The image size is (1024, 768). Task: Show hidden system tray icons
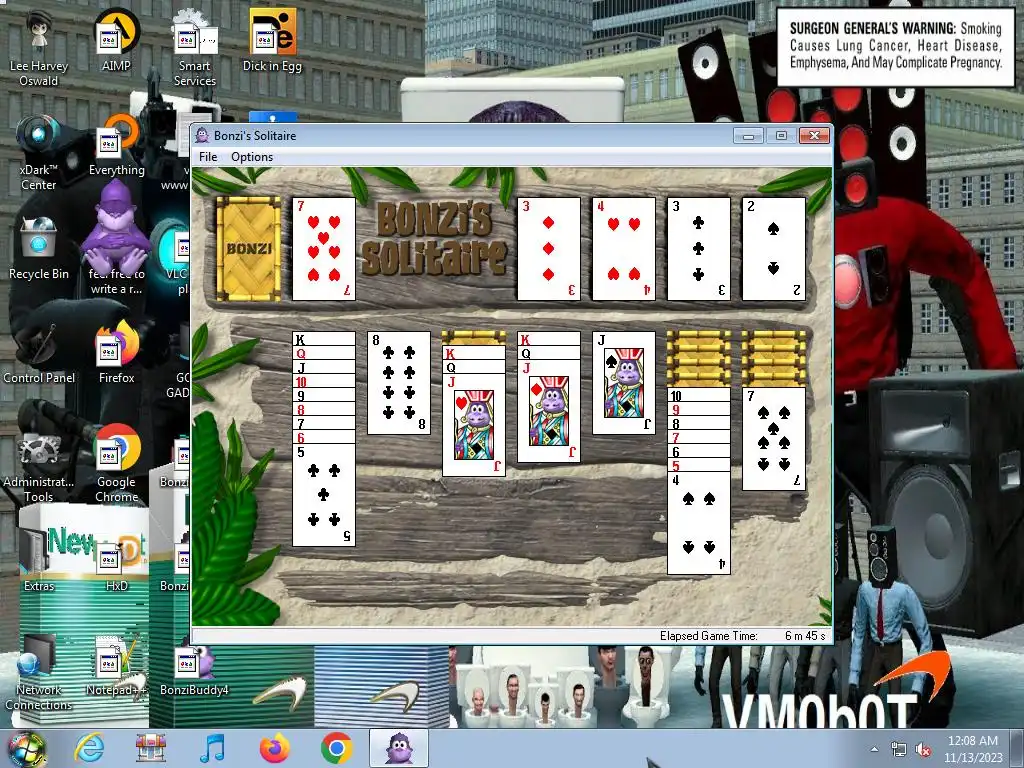(x=874, y=750)
